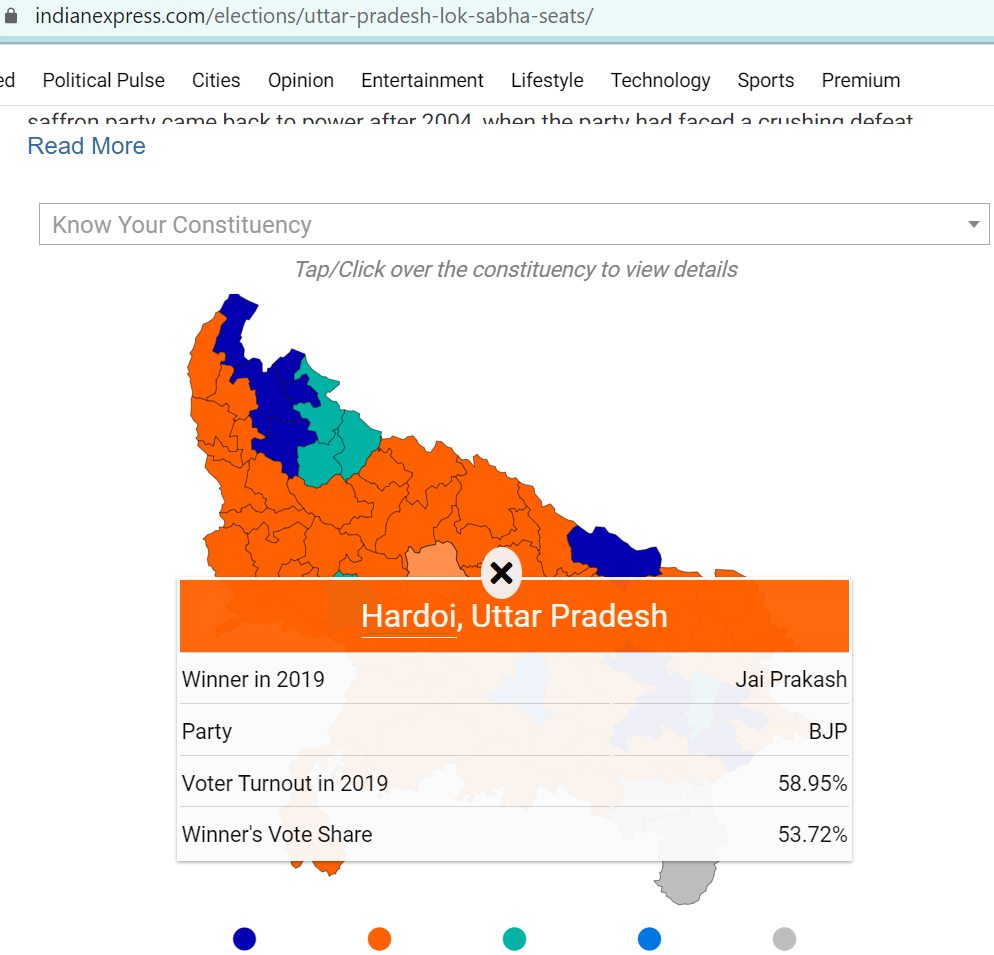The height and width of the screenshot is (955, 994).
Task: Go to the Technology section
Action: coord(661,81)
